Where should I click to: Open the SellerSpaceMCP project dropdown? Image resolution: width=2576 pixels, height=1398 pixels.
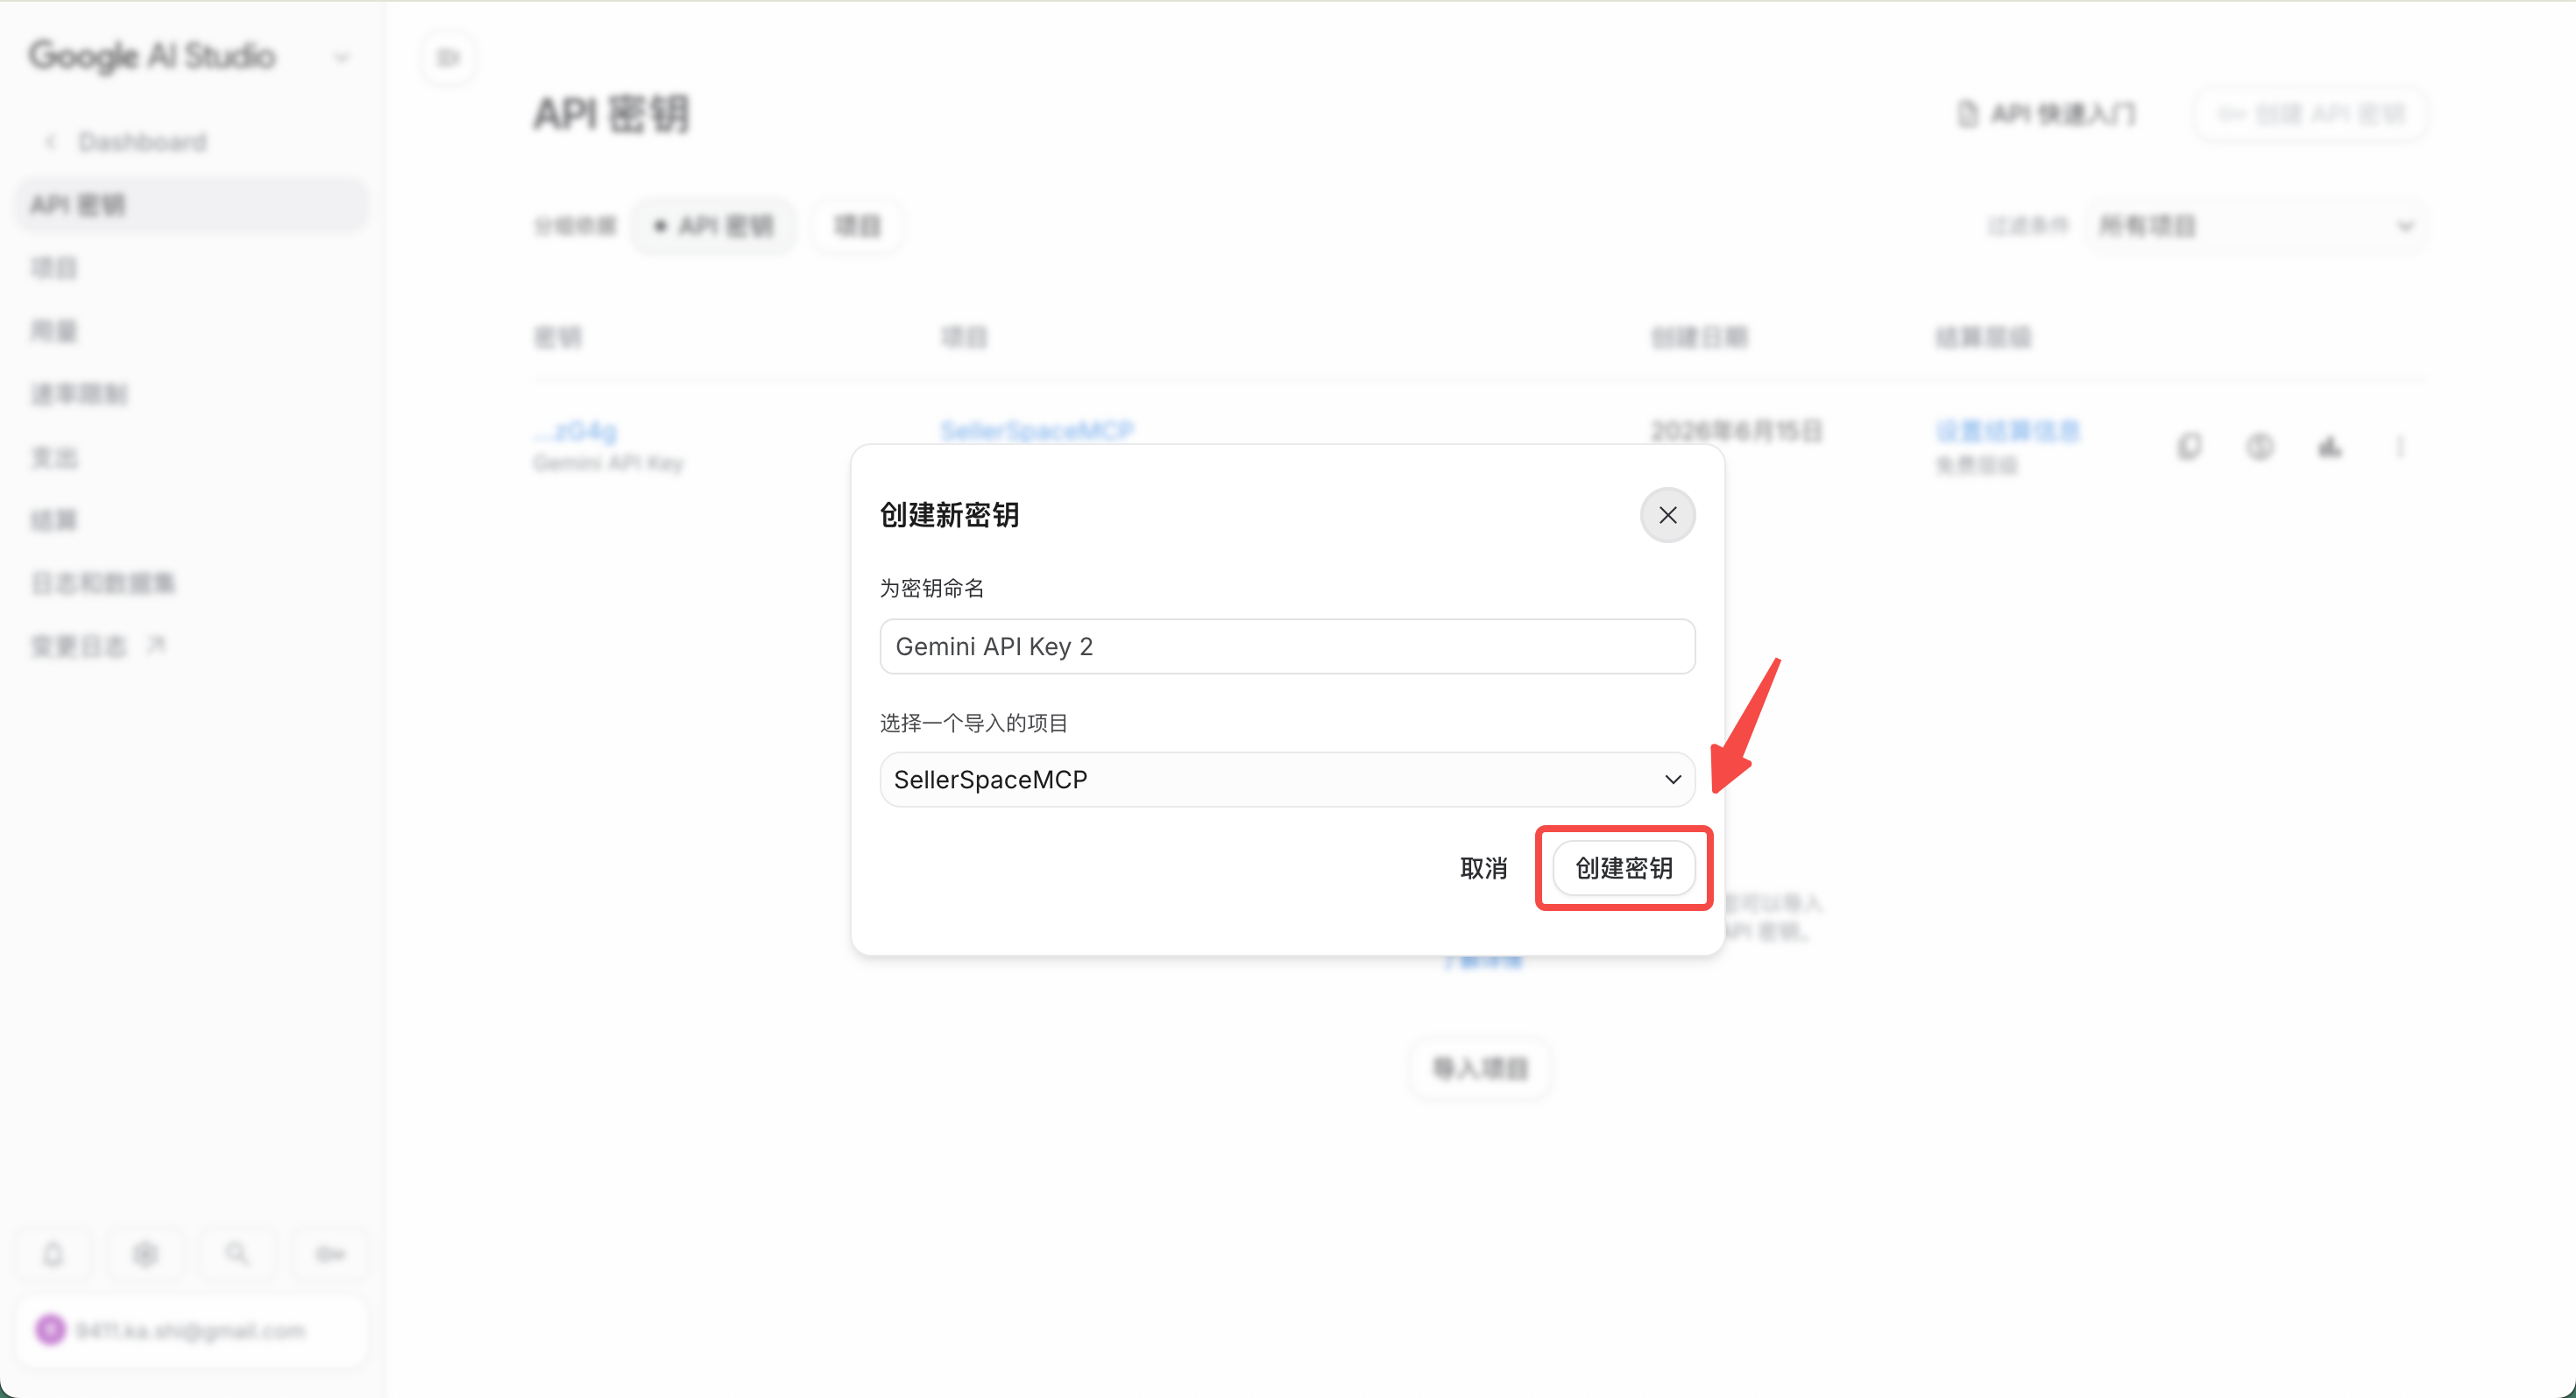[1287, 779]
